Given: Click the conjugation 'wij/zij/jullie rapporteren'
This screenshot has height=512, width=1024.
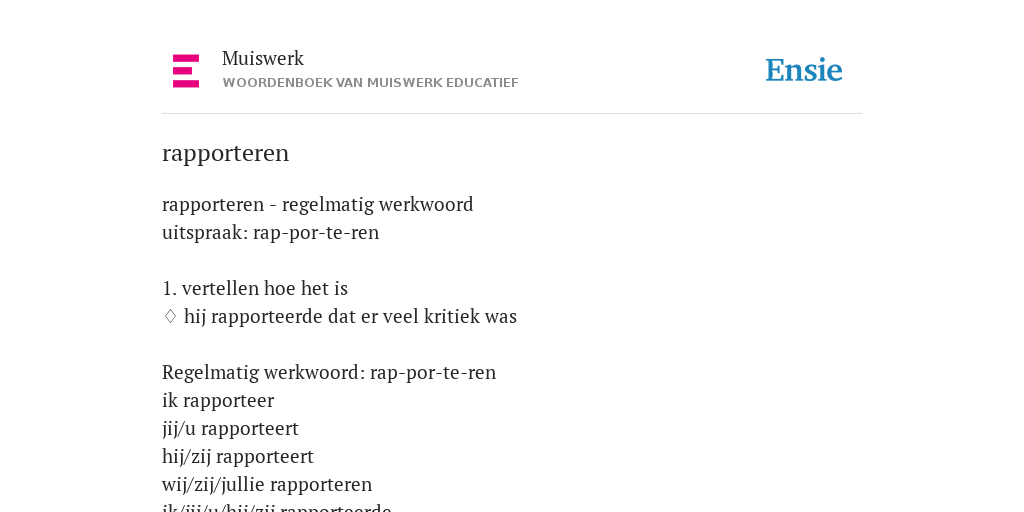Looking at the screenshot, I should (267, 485).
